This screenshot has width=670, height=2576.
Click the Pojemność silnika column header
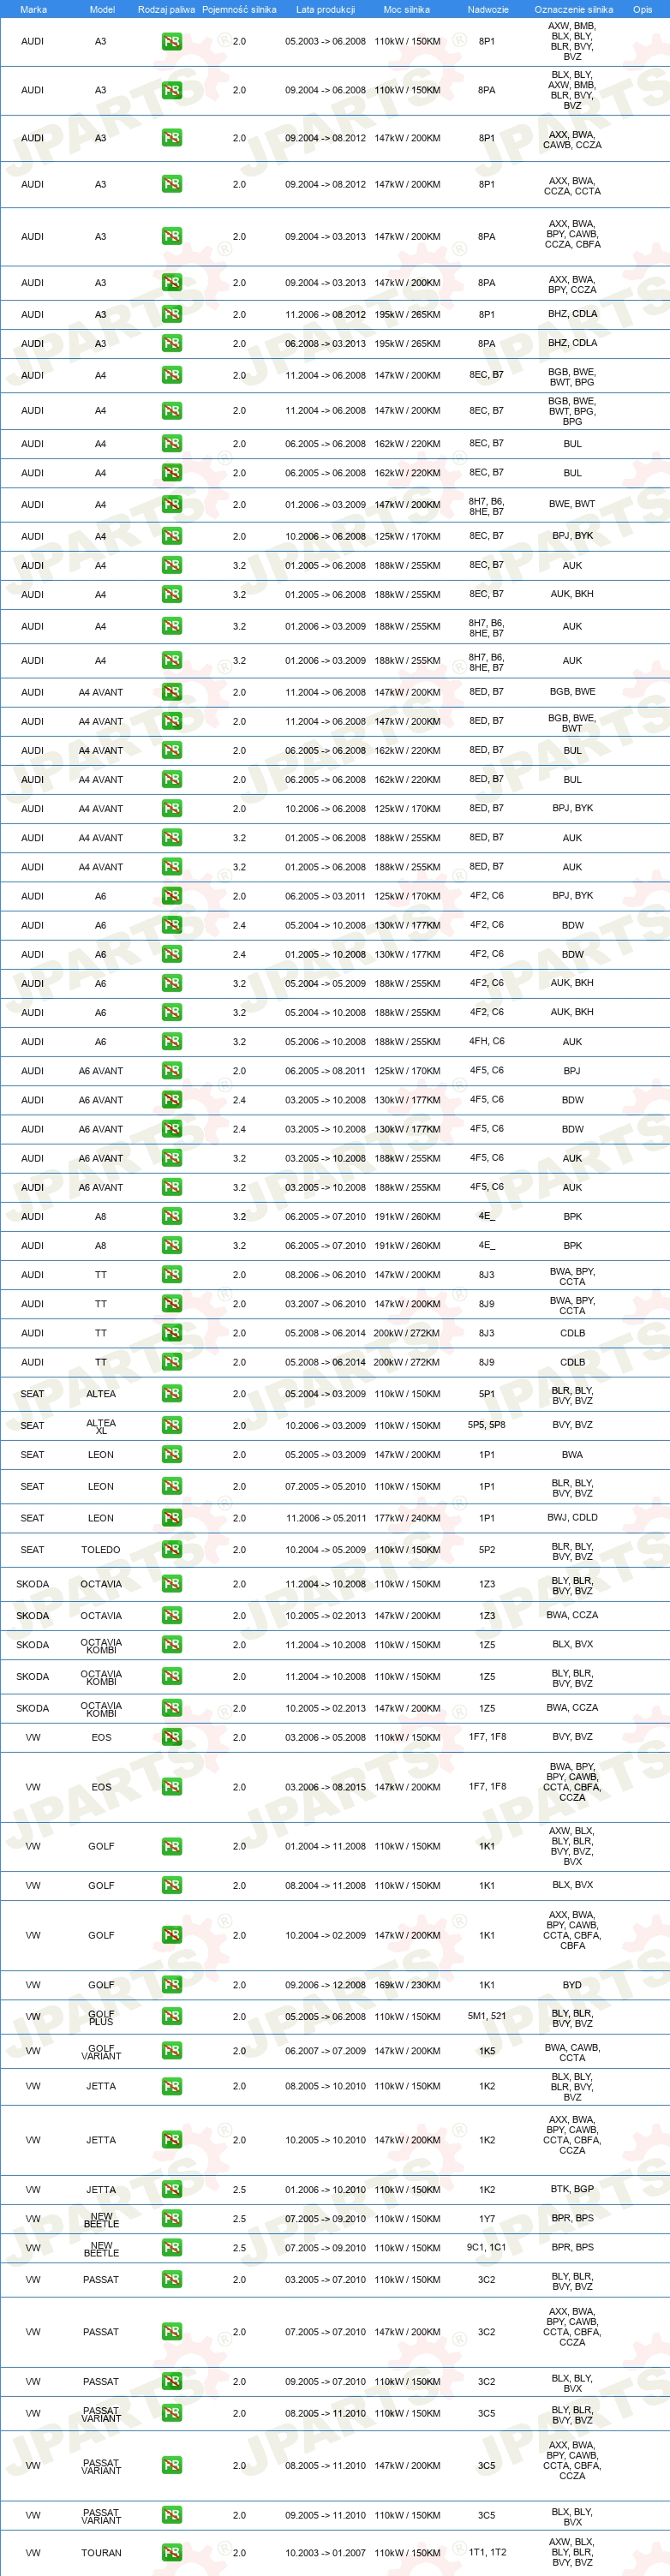click(239, 9)
